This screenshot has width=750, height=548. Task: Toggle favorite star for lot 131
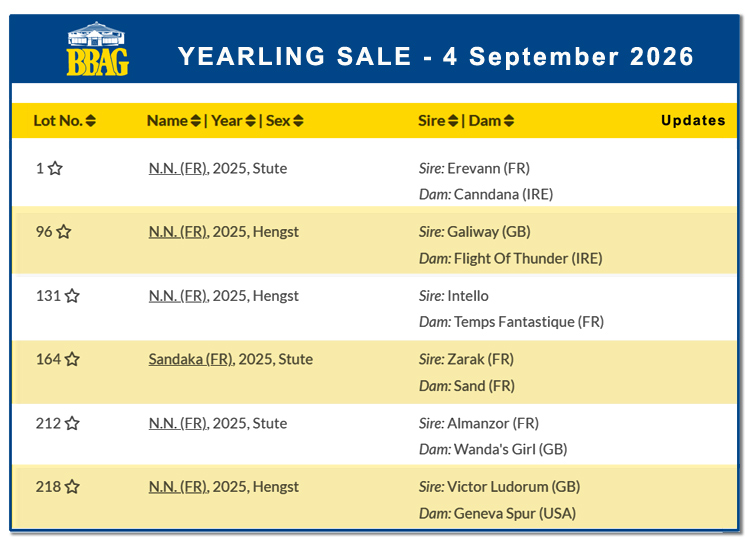tap(72, 296)
